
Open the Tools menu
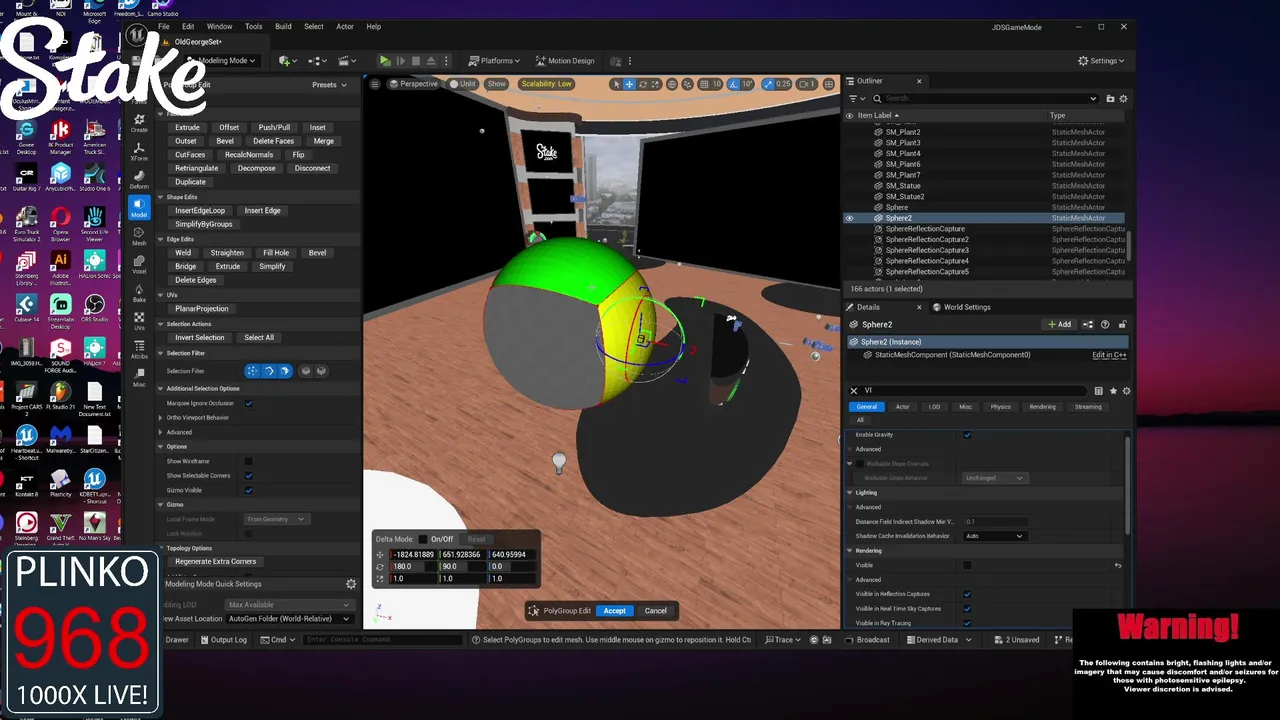click(254, 27)
